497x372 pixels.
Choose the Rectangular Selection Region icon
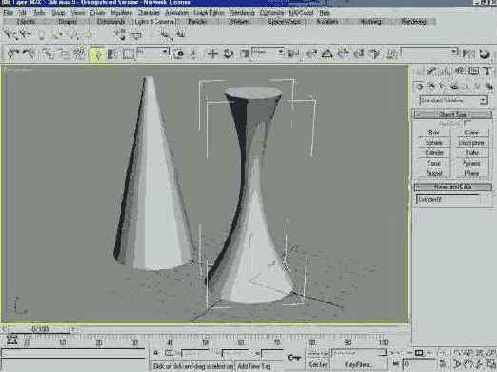click(x=128, y=54)
